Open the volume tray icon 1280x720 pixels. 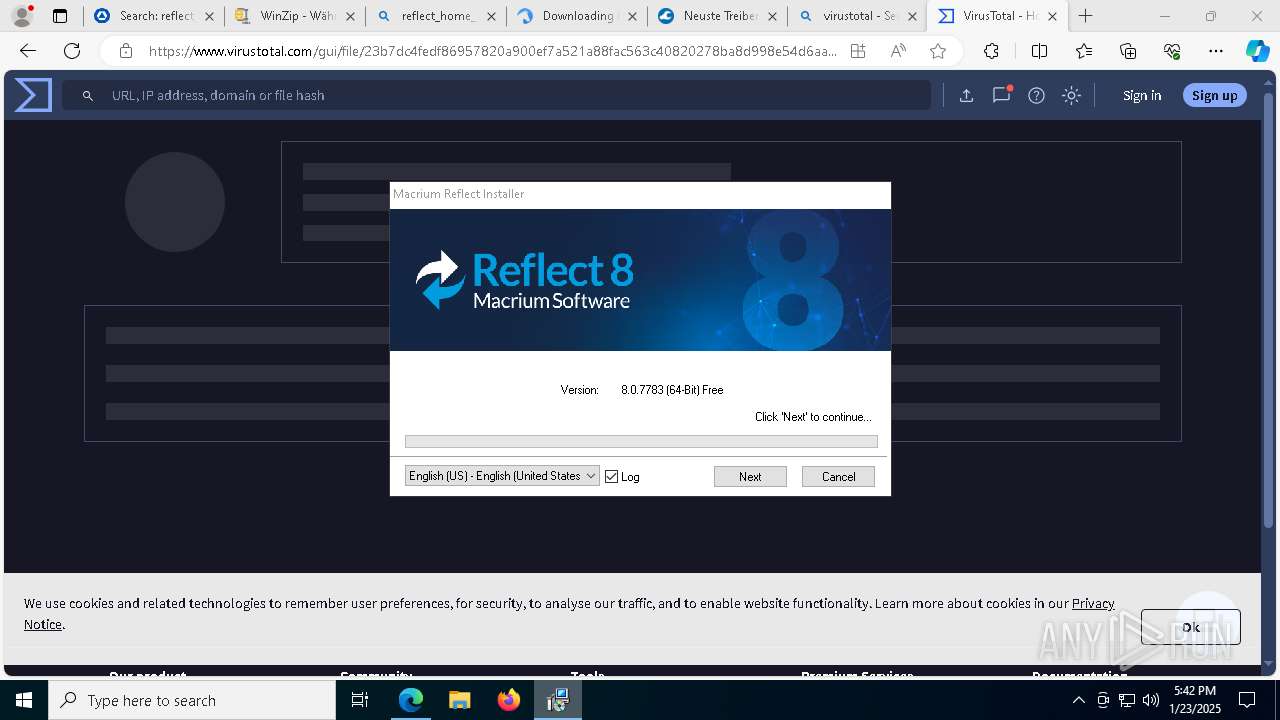click(x=1150, y=700)
